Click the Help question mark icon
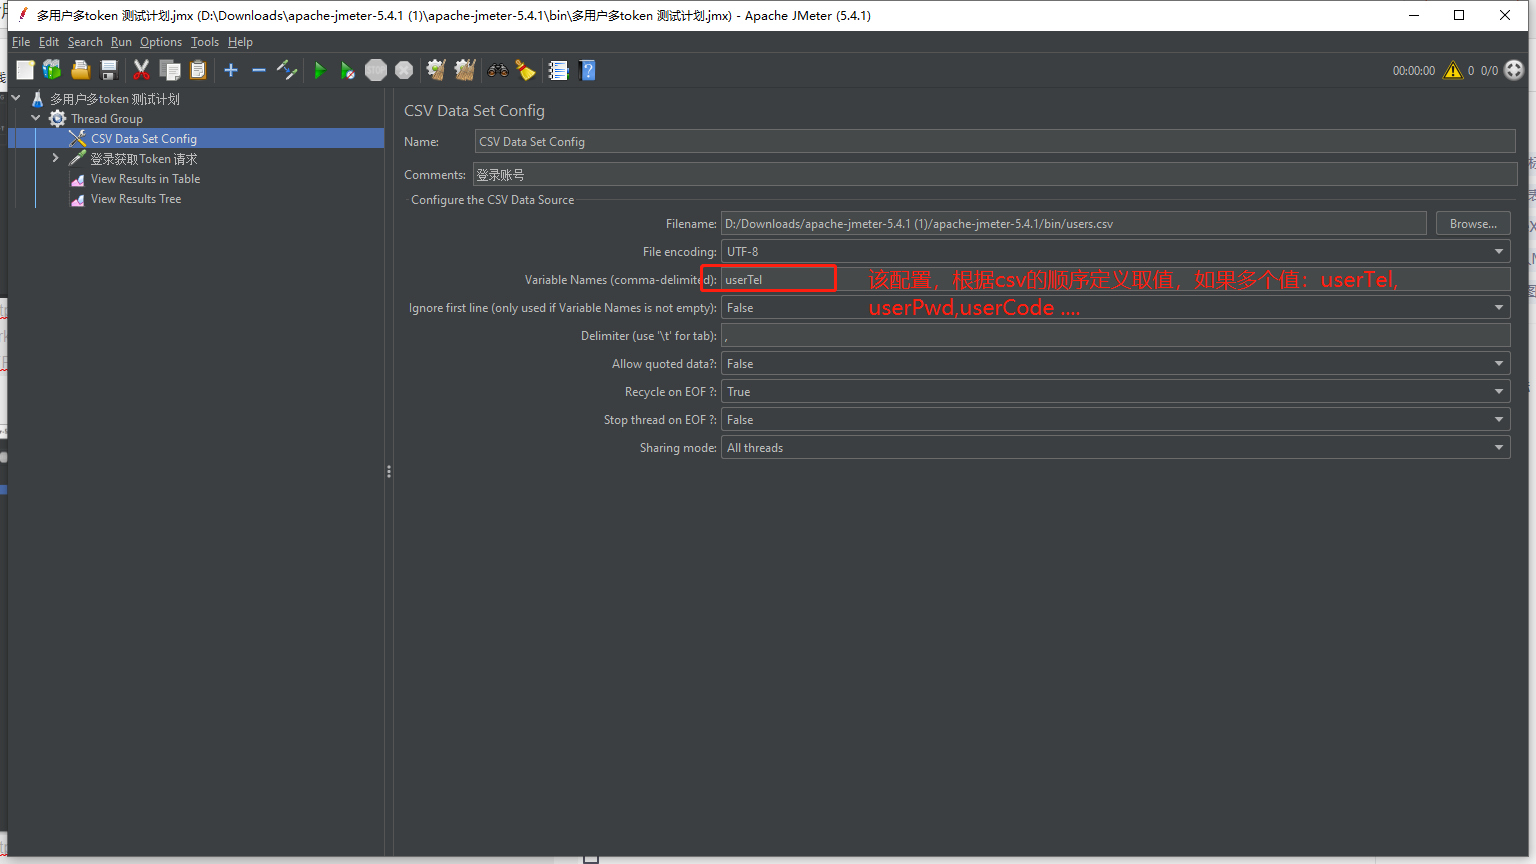This screenshot has height=864, width=1536. point(588,70)
